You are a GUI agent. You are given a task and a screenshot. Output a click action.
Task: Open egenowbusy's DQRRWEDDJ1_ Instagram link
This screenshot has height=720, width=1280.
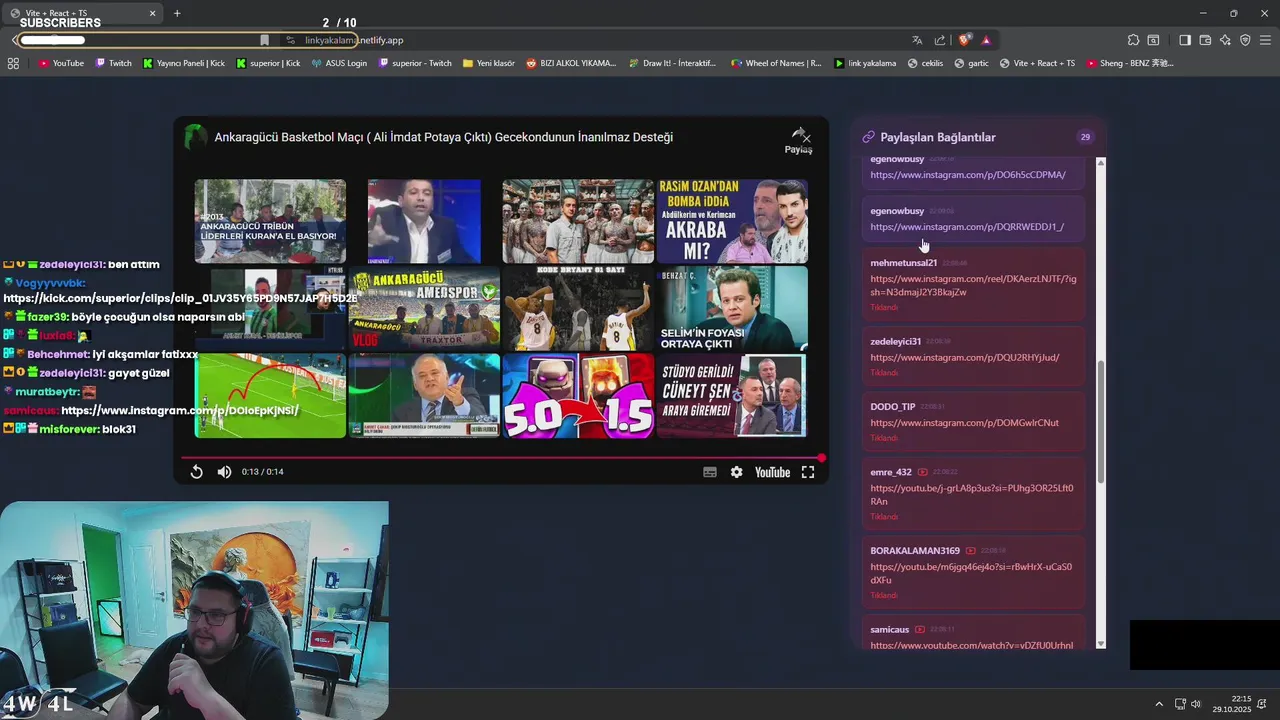pos(967,227)
